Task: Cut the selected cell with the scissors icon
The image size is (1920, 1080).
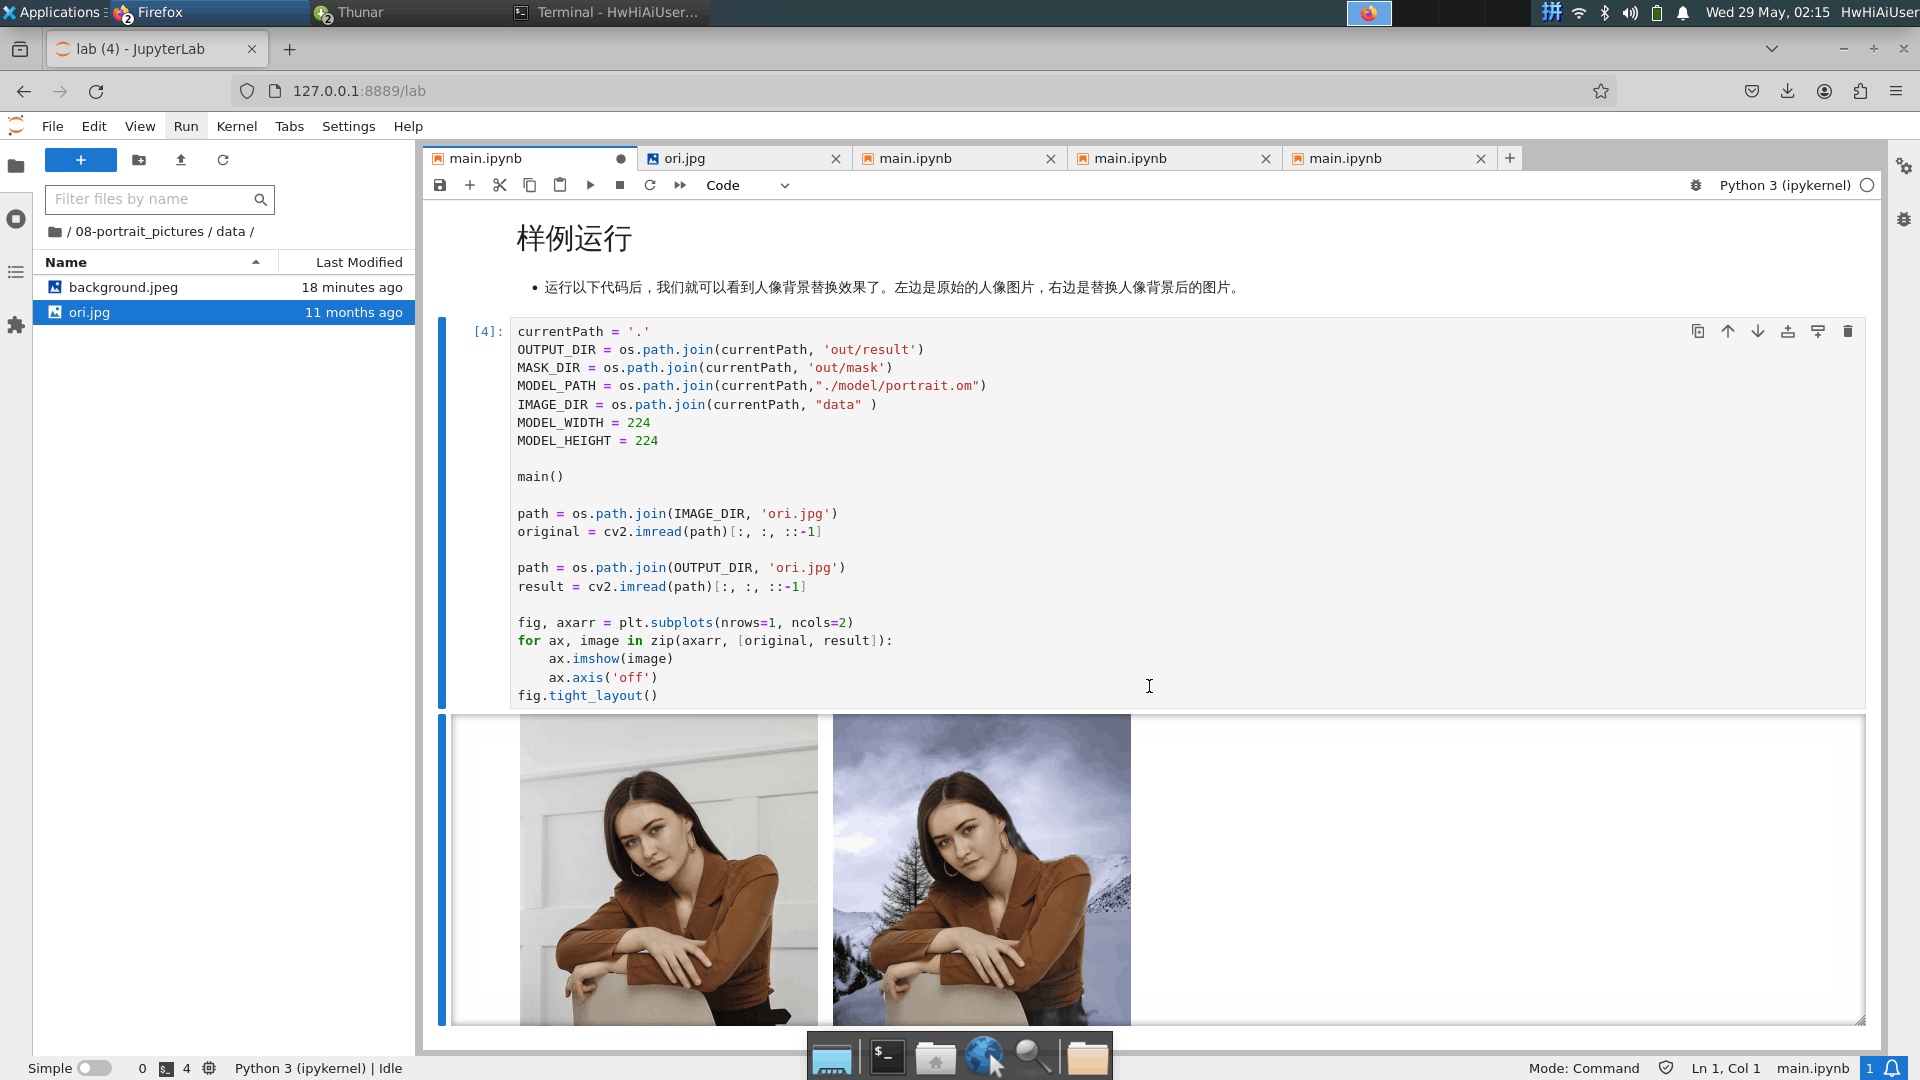Action: 500,186
